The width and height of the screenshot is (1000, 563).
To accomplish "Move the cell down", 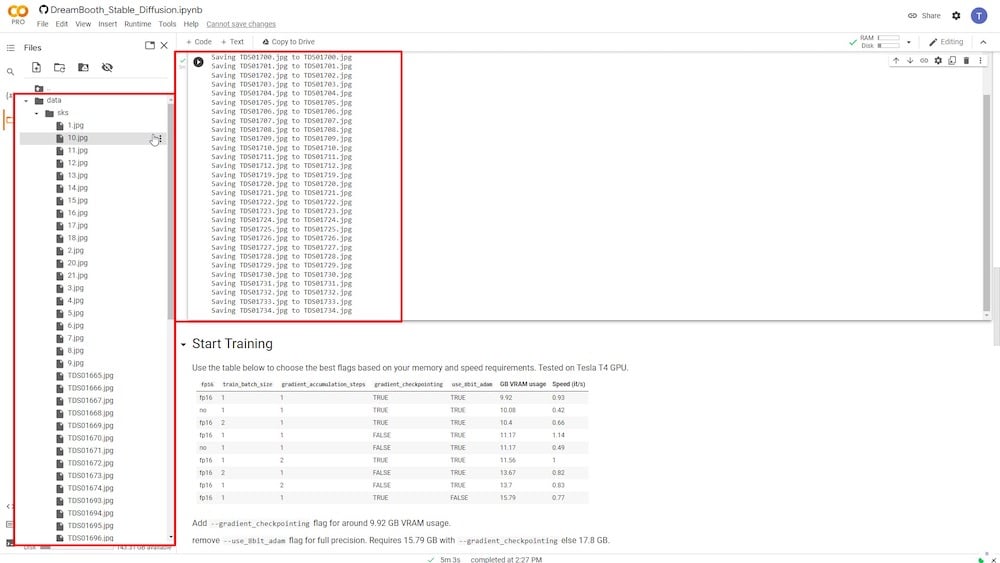I will click(x=910, y=61).
